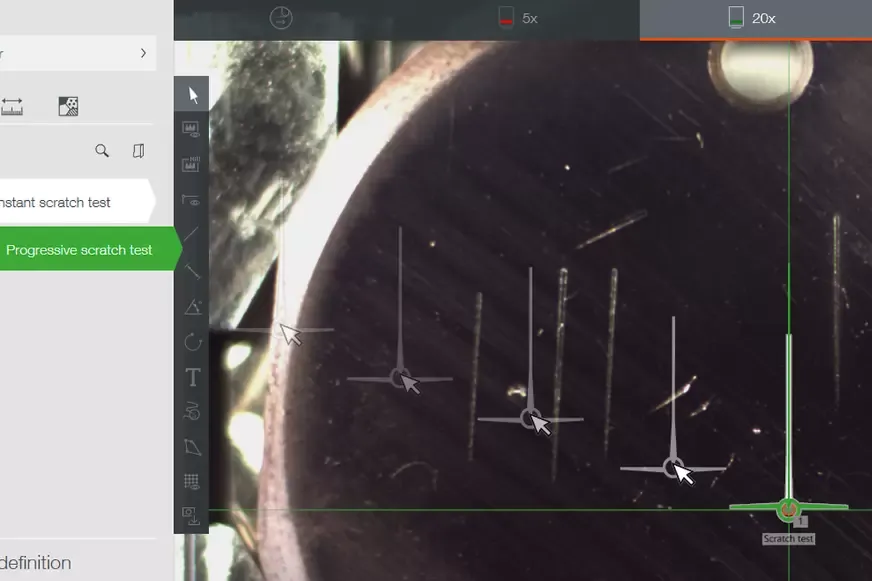Select the angle measurement tool

(x=192, y=307)
